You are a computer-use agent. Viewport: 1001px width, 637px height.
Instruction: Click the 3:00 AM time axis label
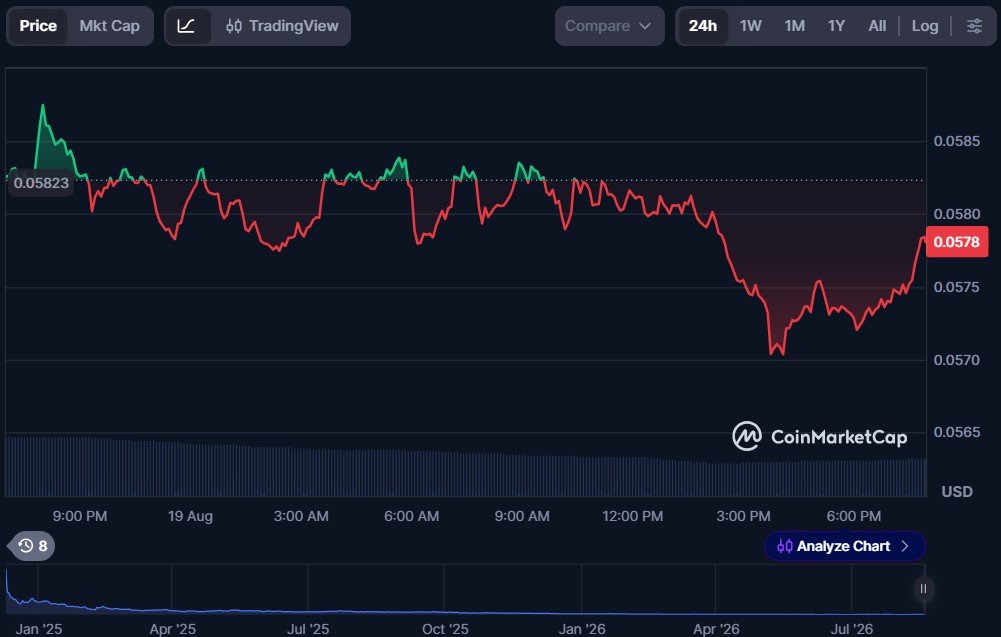(301, 516)
